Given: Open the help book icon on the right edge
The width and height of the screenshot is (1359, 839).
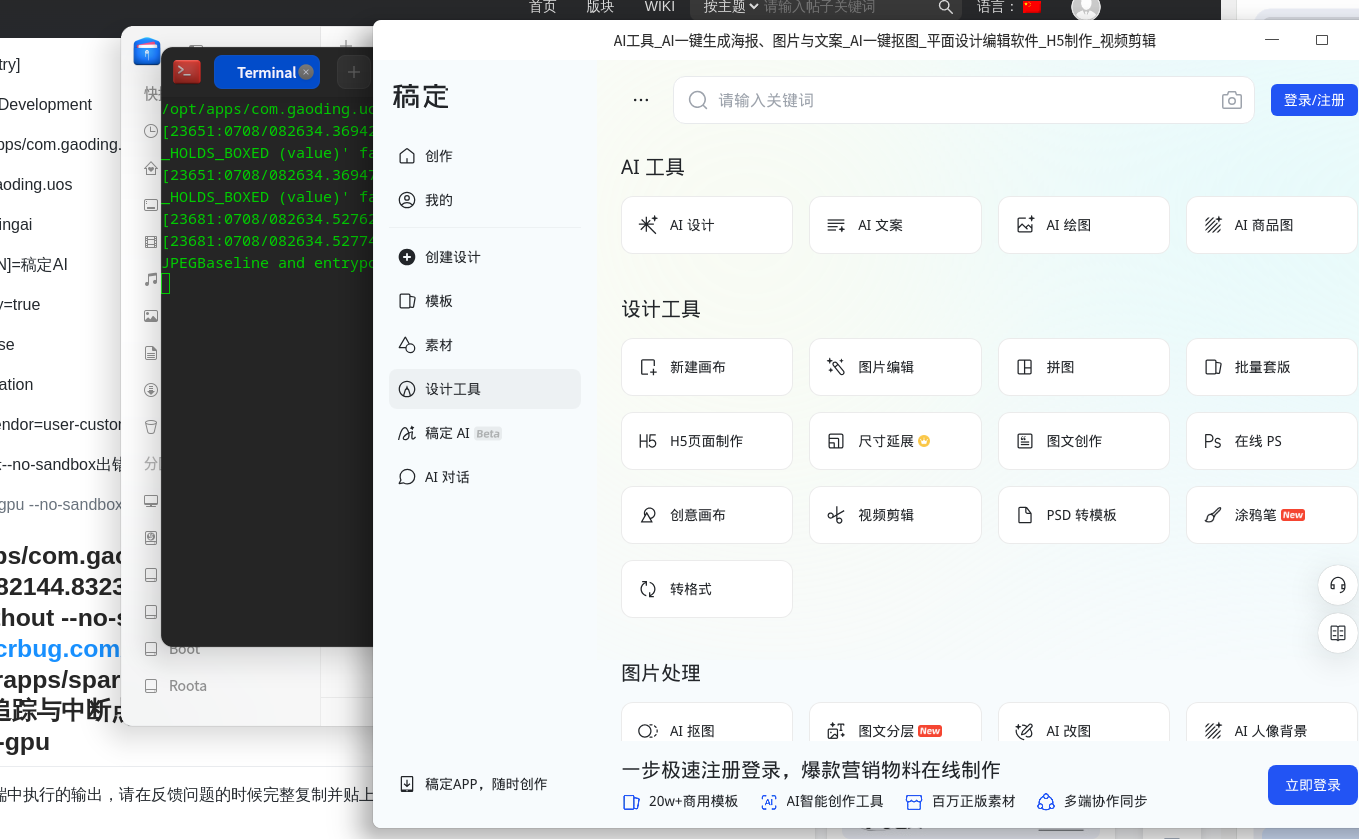Looking at the screenshot, I should pyautogui.click(x=1338, y=633).
